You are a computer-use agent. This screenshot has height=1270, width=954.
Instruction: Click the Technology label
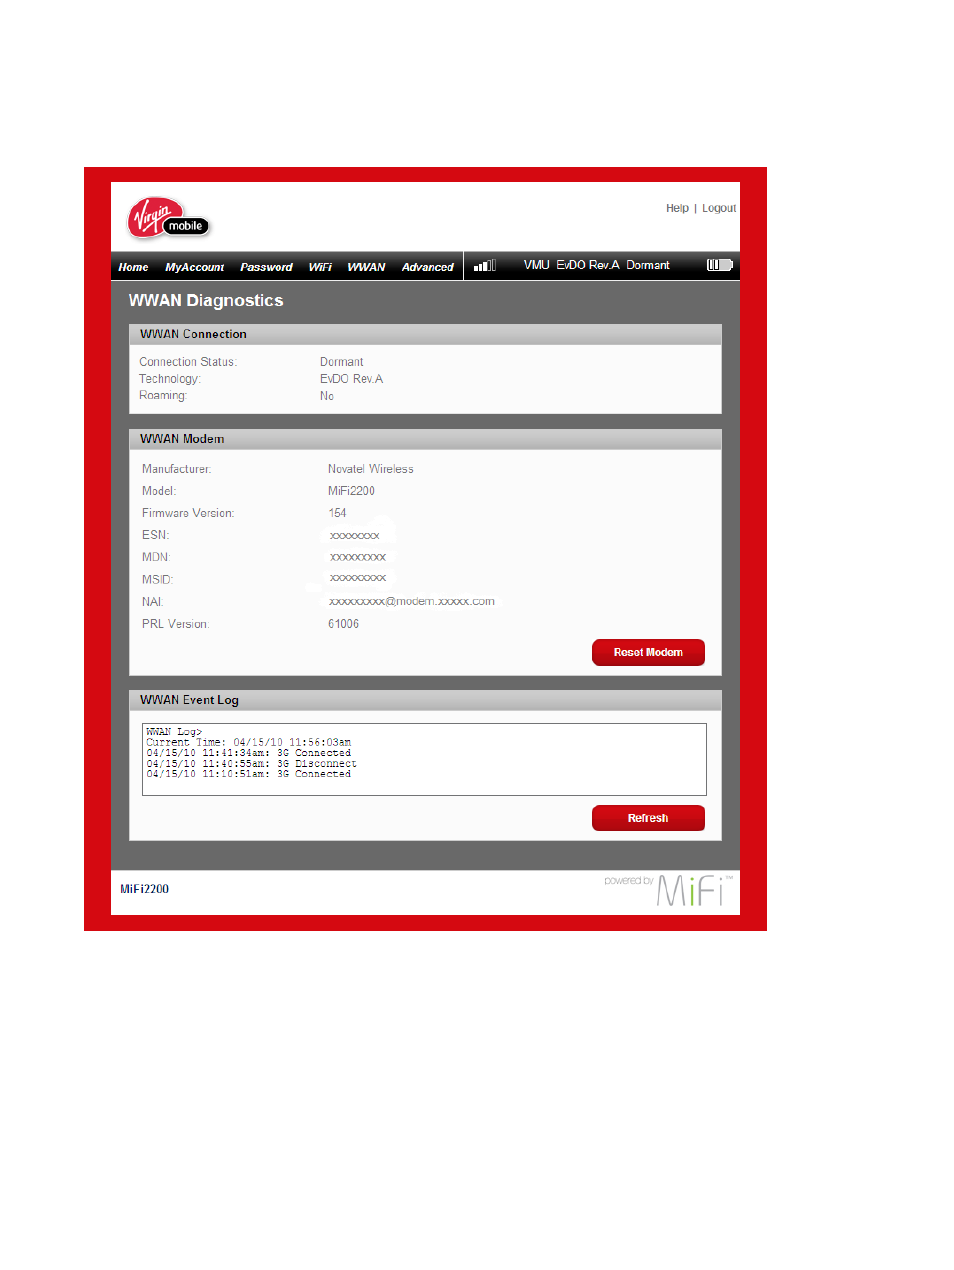point(170,379)
